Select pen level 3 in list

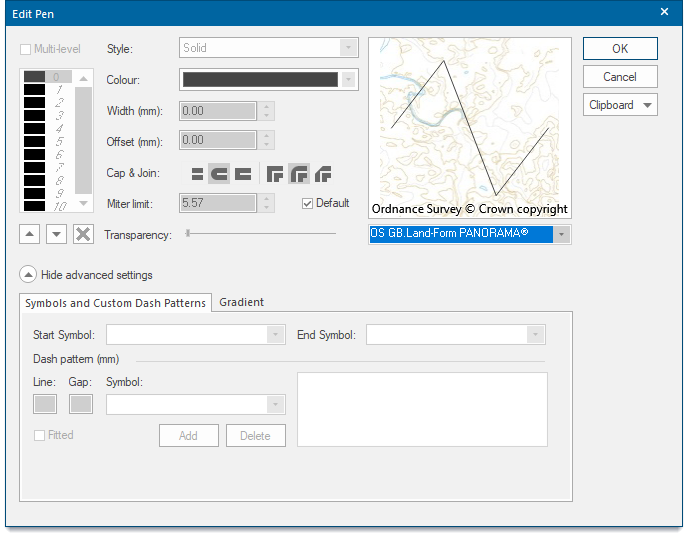[47, 116]
